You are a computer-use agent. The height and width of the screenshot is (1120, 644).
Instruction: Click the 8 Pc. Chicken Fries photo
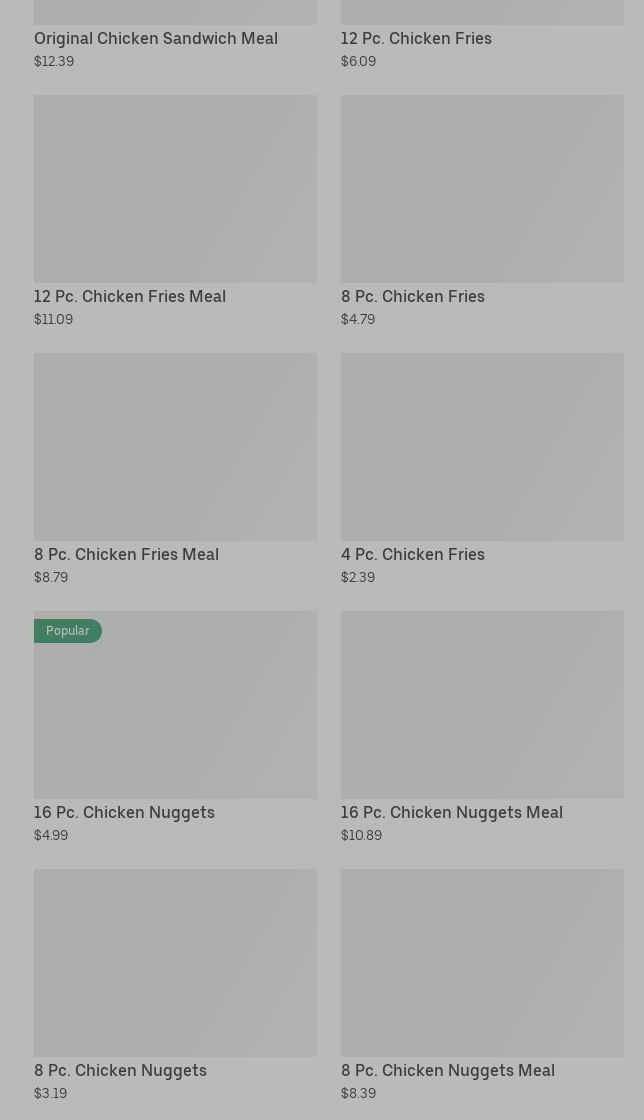[x=482, y=188]
